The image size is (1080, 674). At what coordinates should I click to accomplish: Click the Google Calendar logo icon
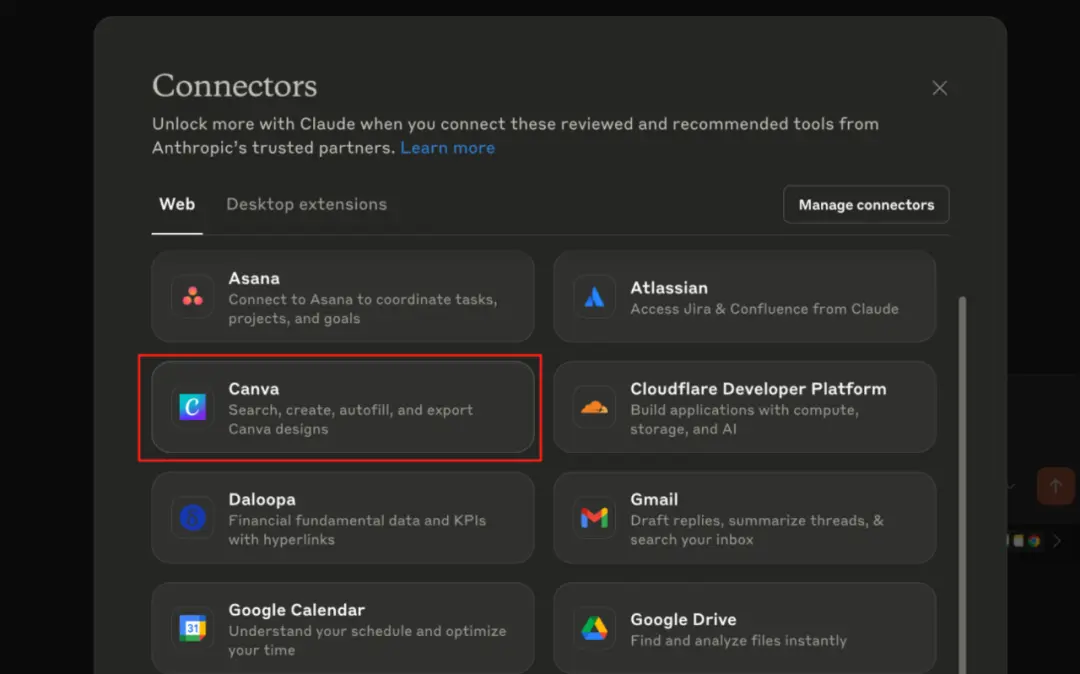[x=193, y=628]
